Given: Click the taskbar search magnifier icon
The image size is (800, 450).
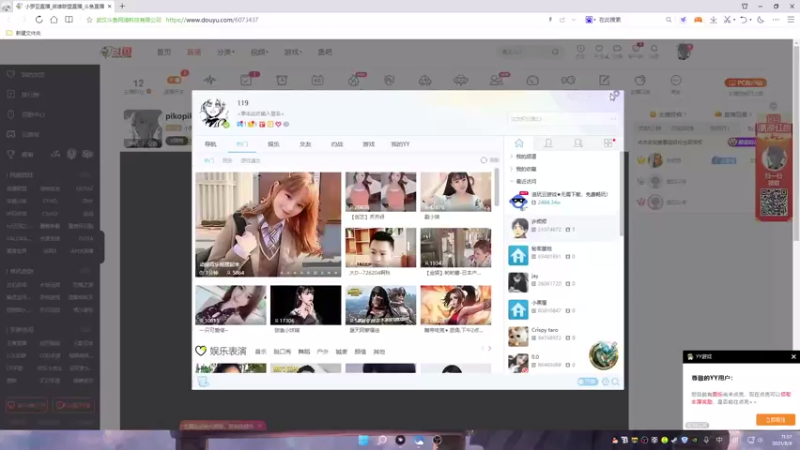Looking at the screenshot, I should [382, 440].
